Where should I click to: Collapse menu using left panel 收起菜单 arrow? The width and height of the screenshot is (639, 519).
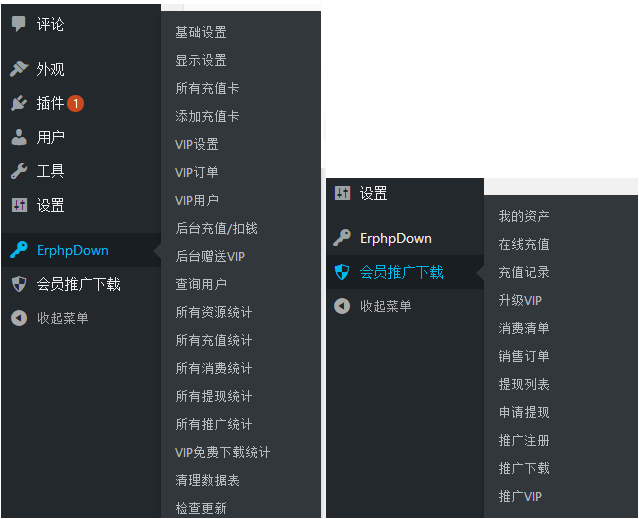(x=19, y=318)
